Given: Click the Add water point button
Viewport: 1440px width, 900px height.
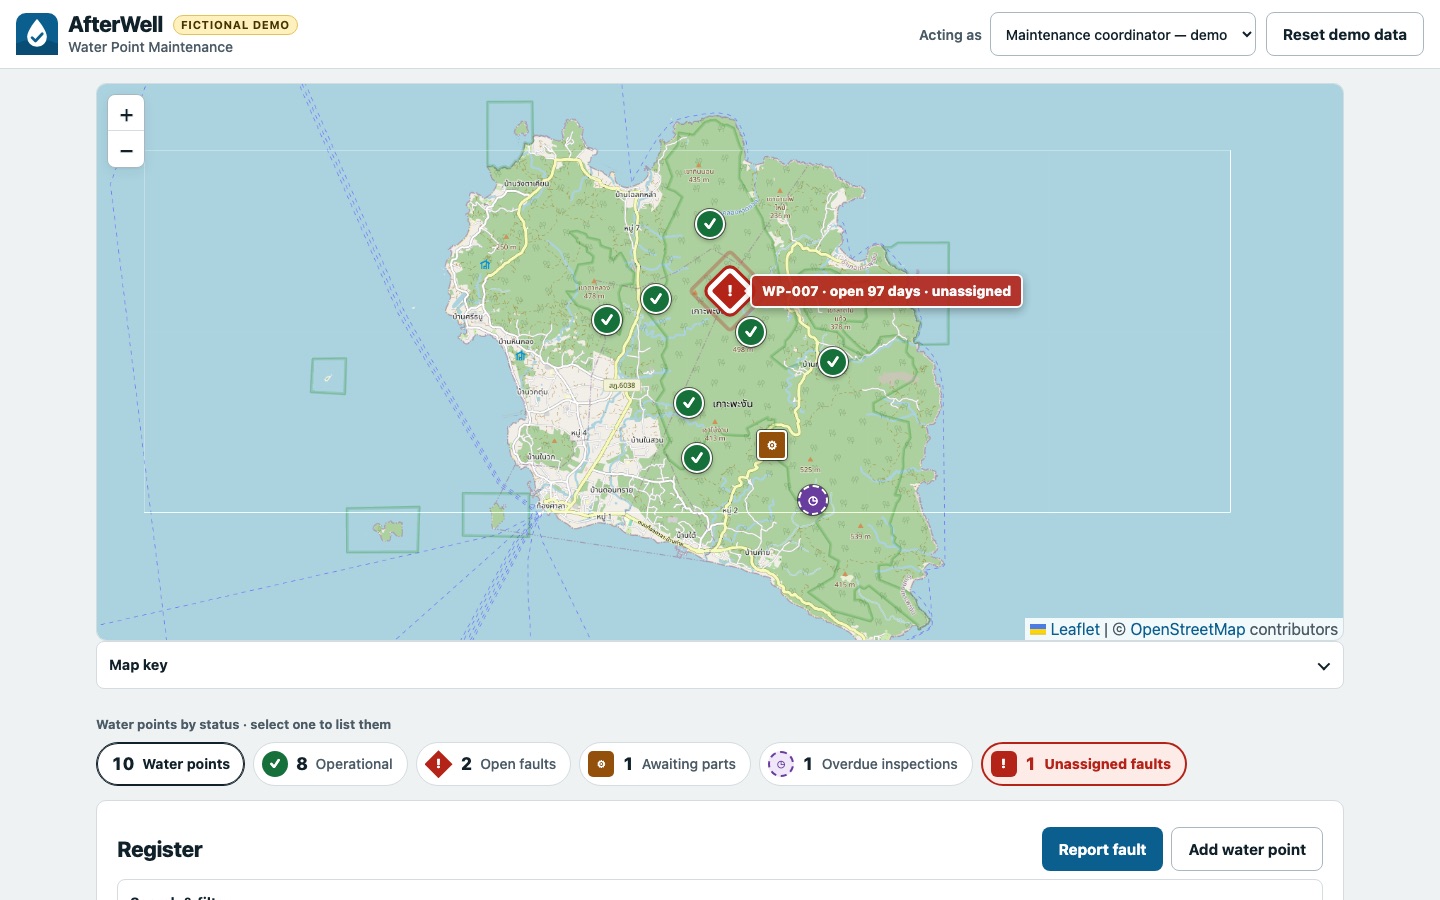Looking at the screenshot, I should (1247, 849).
